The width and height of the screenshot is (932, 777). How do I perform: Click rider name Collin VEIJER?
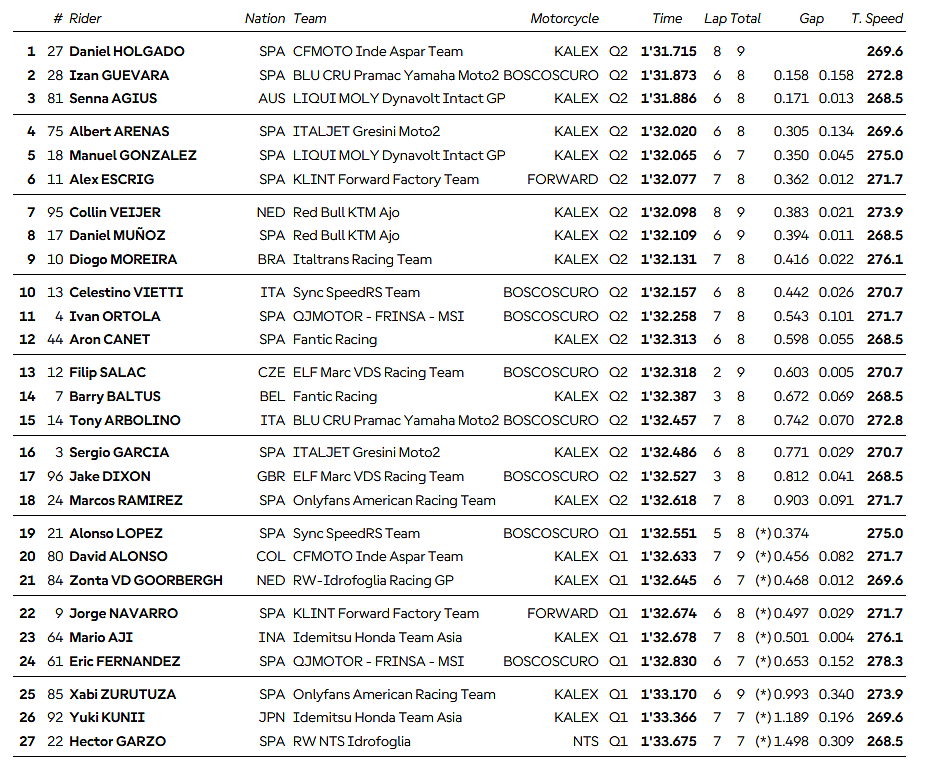tap(115, 212)
